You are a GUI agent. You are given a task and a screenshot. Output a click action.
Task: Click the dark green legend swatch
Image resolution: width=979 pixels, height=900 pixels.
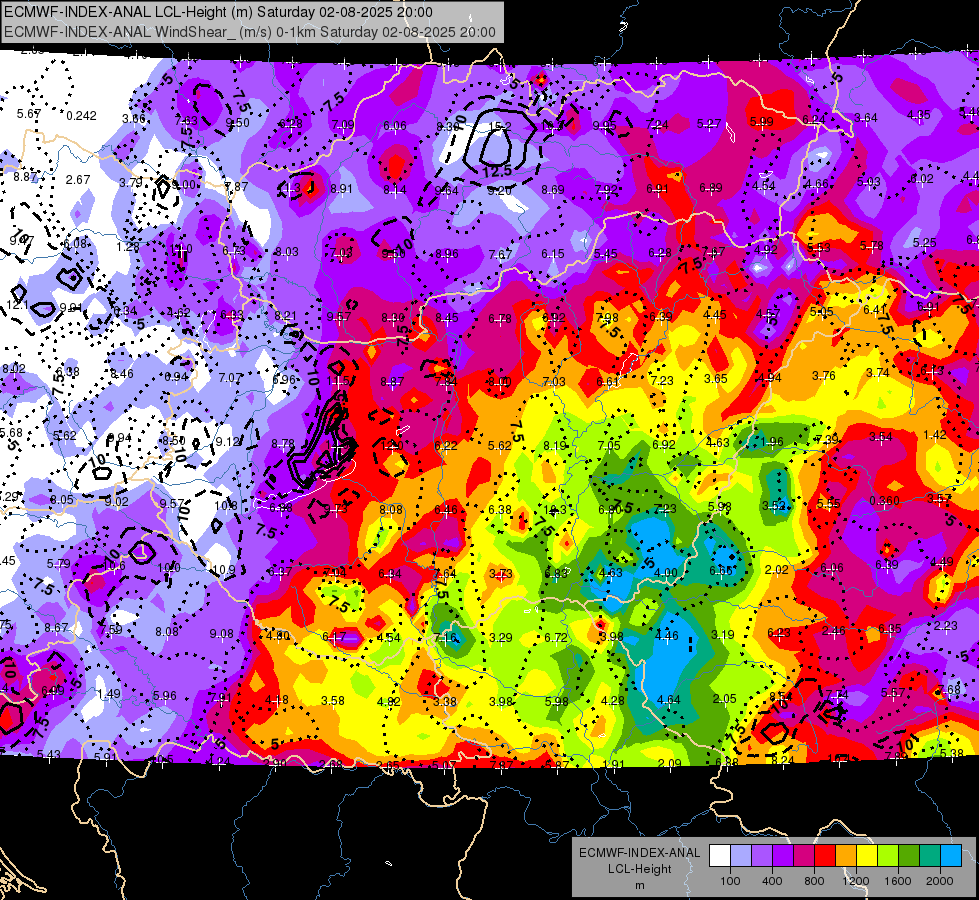tap(909, 856)
